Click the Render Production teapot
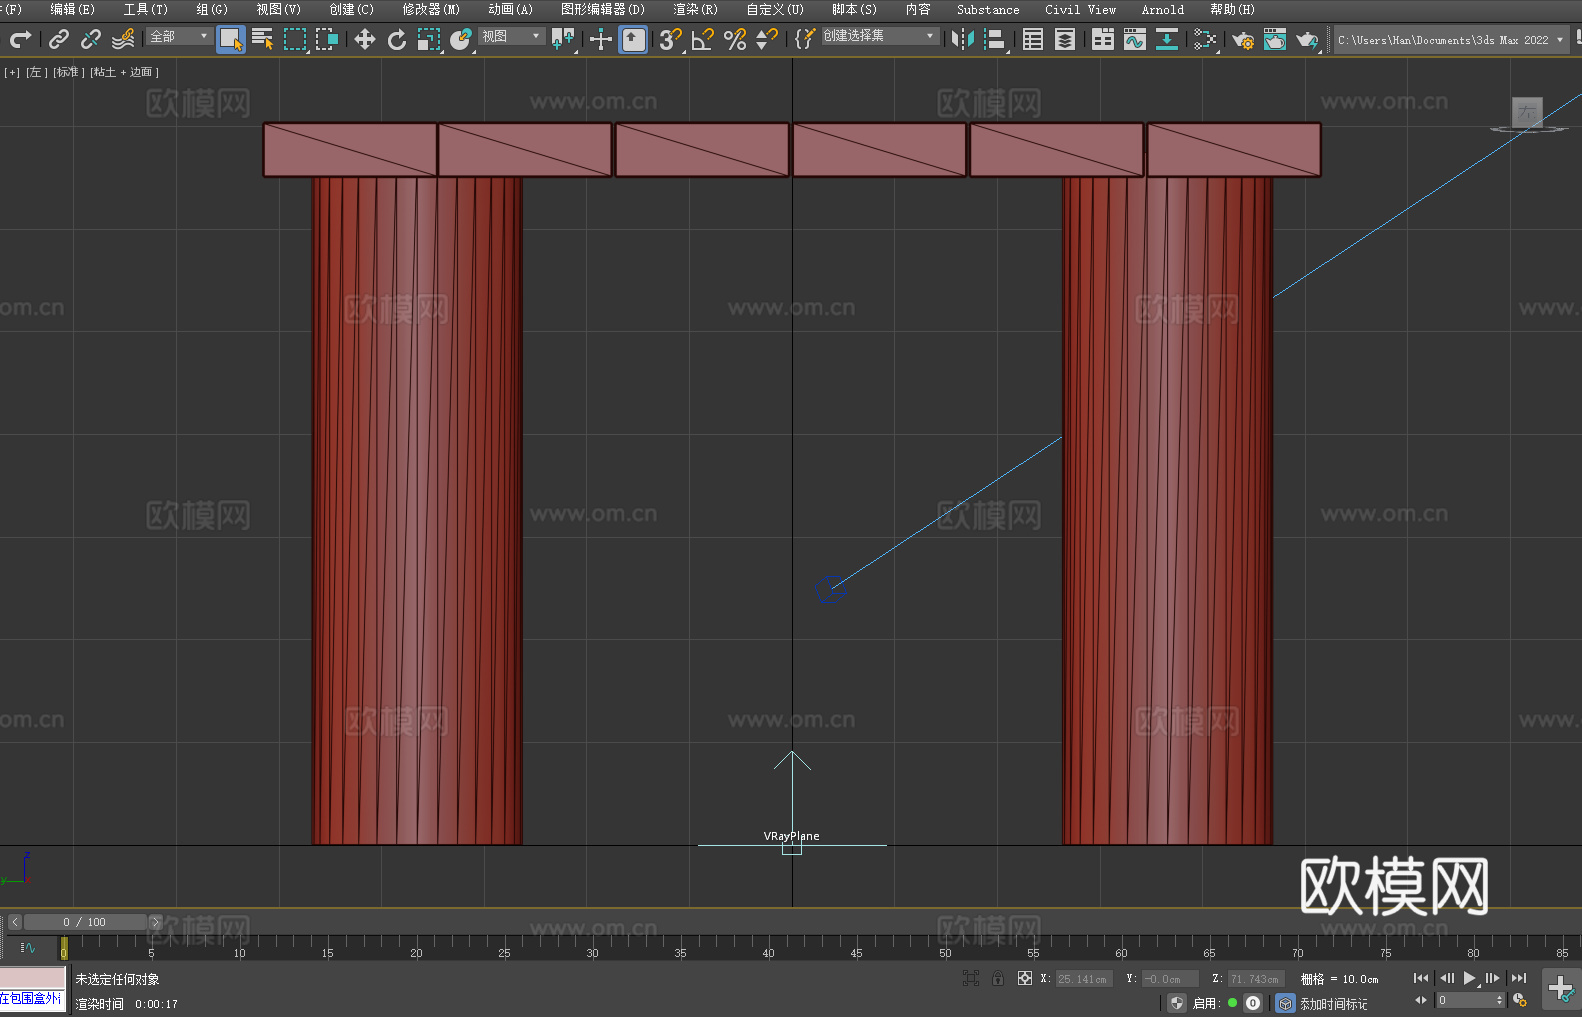Screen dimensions: 1582x1017 (x=1307, y=39)
